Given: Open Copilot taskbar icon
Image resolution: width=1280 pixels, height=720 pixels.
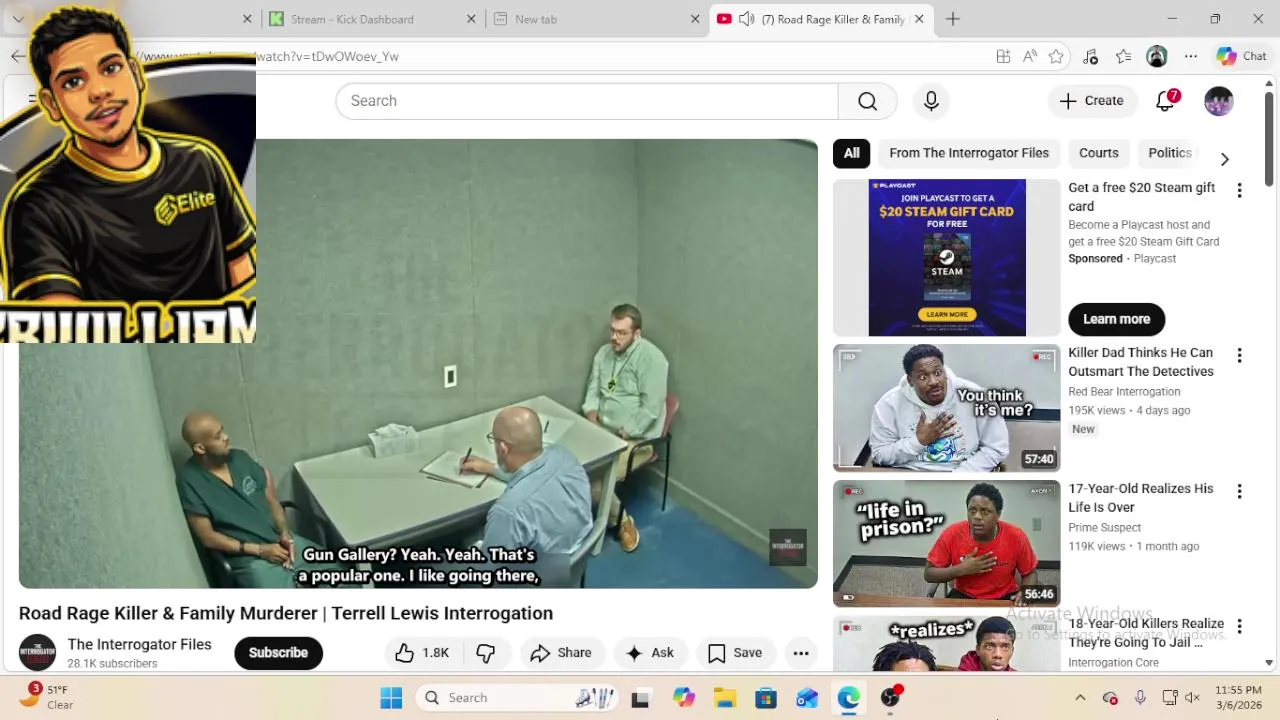Looking at the screenshot, I should [x=684, y=698].
